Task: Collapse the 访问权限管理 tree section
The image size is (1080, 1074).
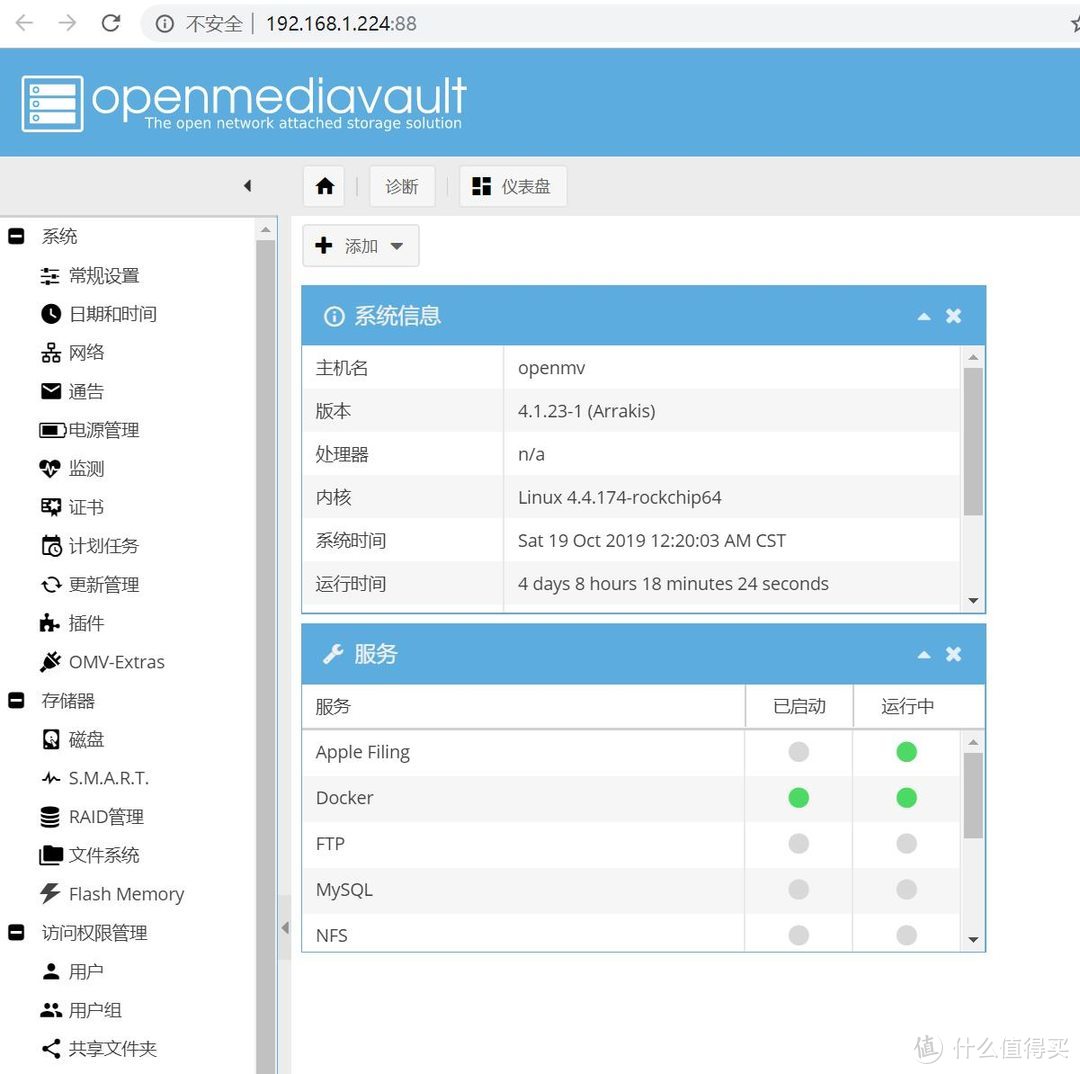Action: tap(16, 932)
